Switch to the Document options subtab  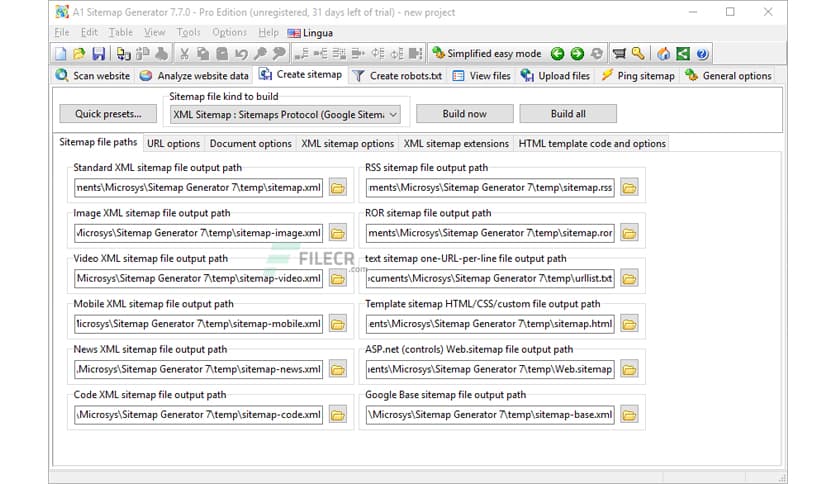point(251,143)
